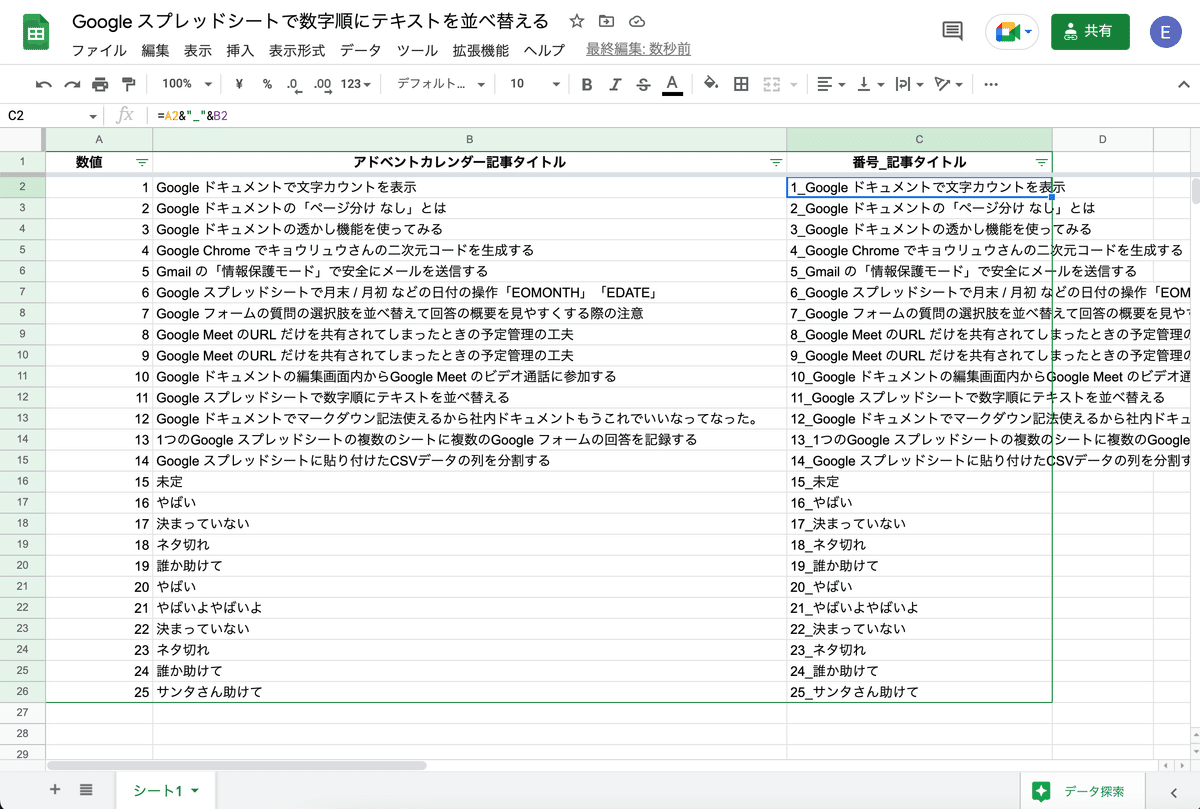
Task: Undo the last action
Action: (x=44, y=84)
